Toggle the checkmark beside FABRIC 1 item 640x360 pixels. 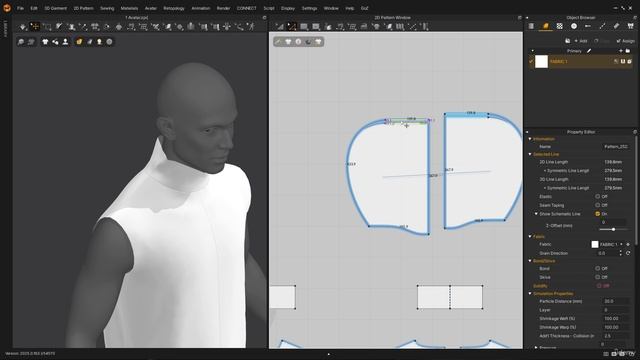[531, 62]
